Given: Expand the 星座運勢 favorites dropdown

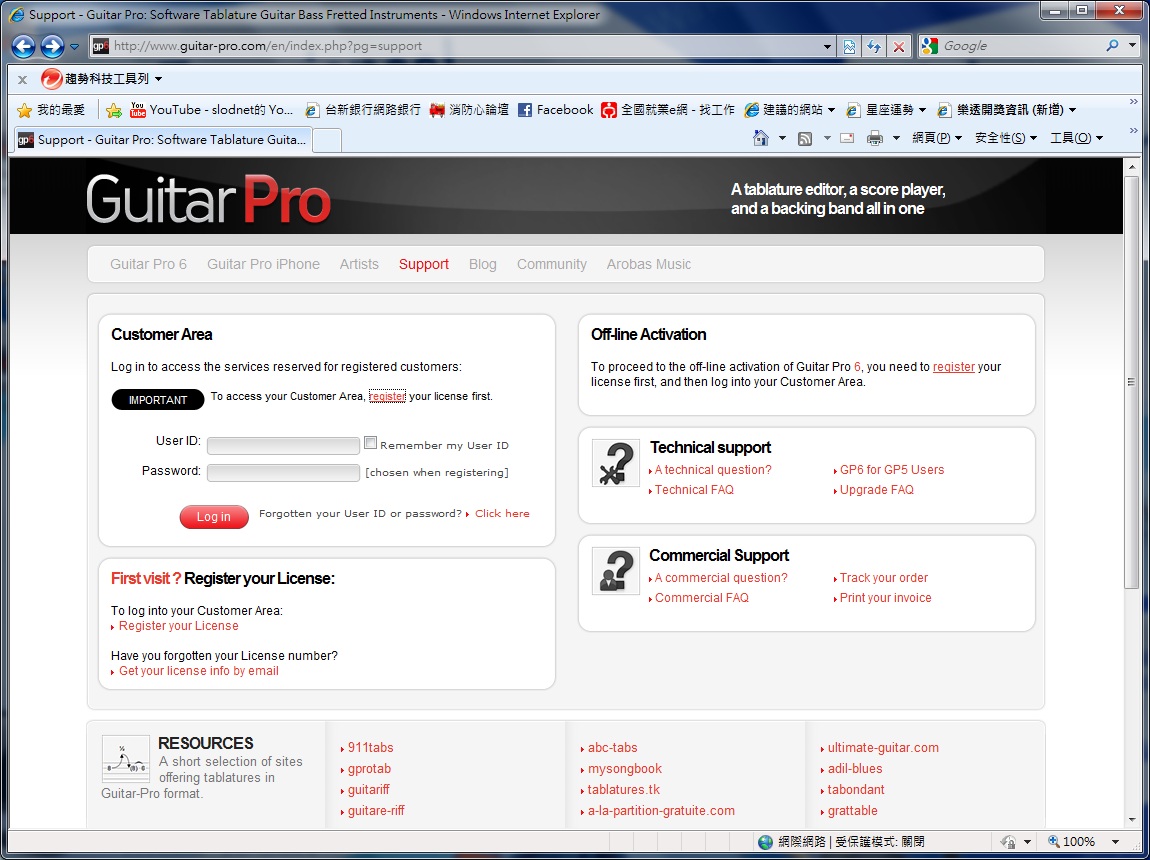Looking at the screenshot, I should click(x=922, y=110).
